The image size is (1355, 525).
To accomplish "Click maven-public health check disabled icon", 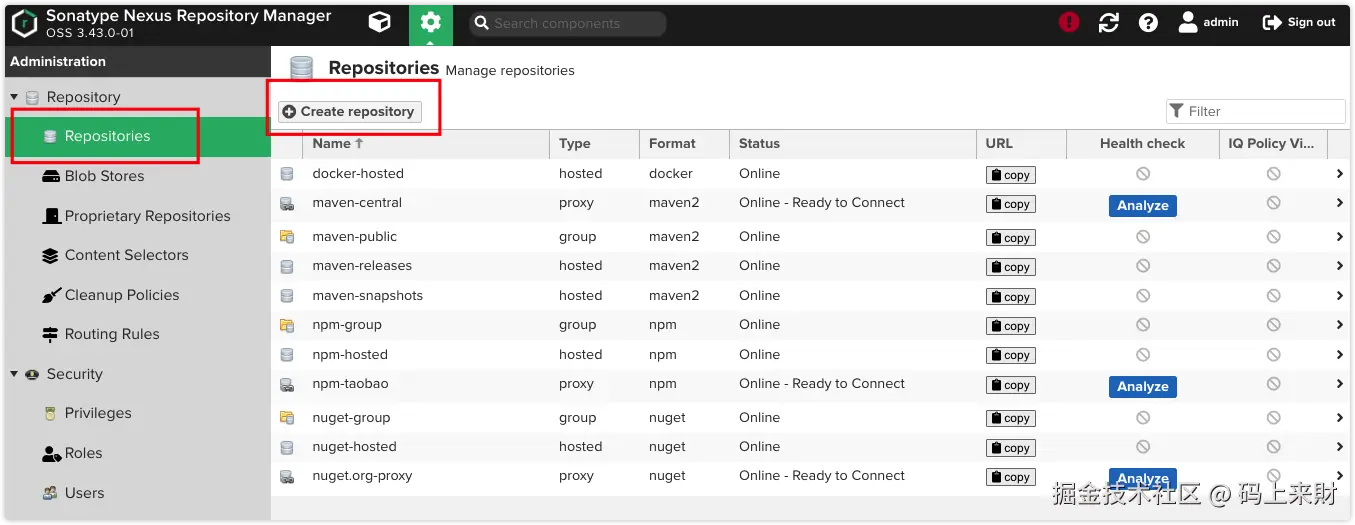I will click(x=1143, y=237).
